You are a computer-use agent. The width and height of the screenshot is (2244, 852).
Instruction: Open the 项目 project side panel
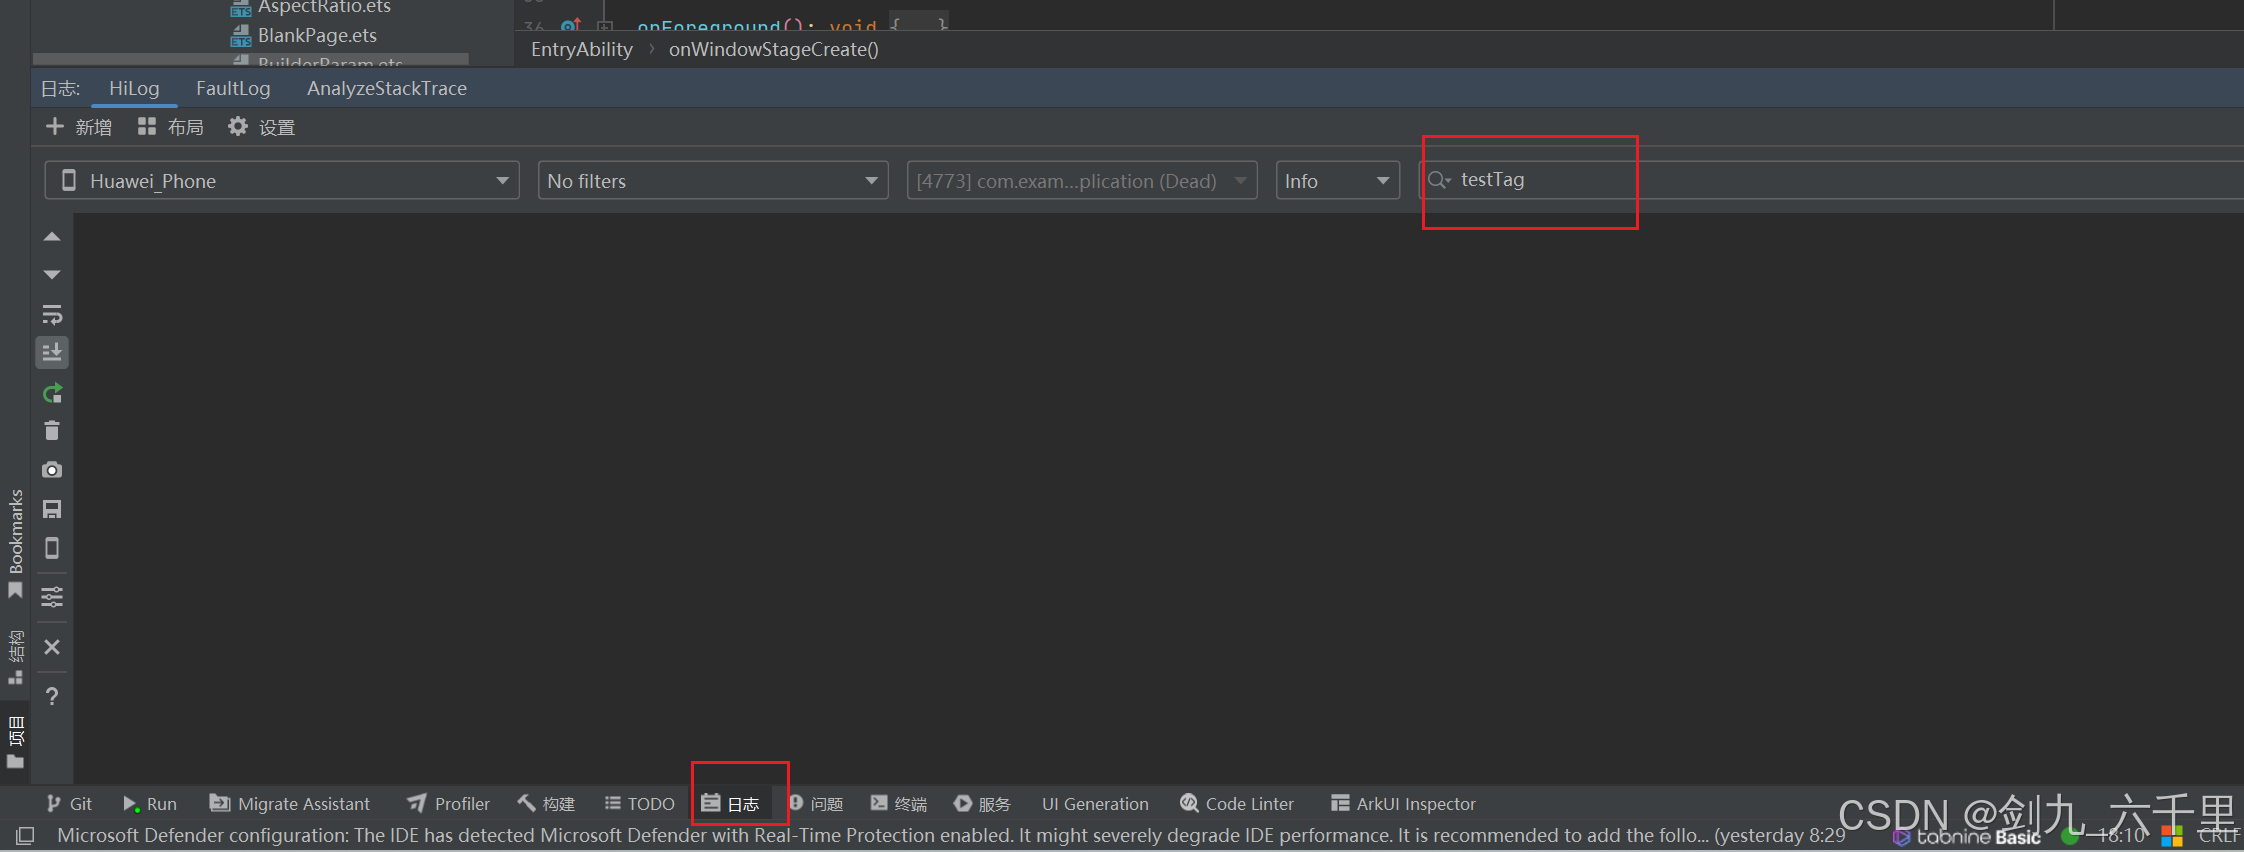click(x=15, y=742)
